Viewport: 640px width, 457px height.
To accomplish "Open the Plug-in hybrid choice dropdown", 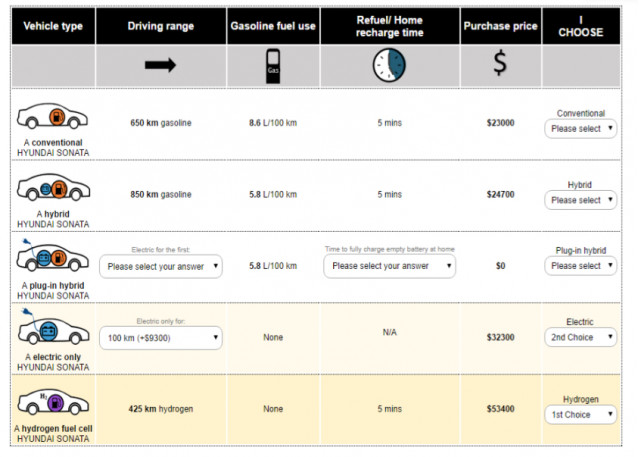I will pos(580,266).
